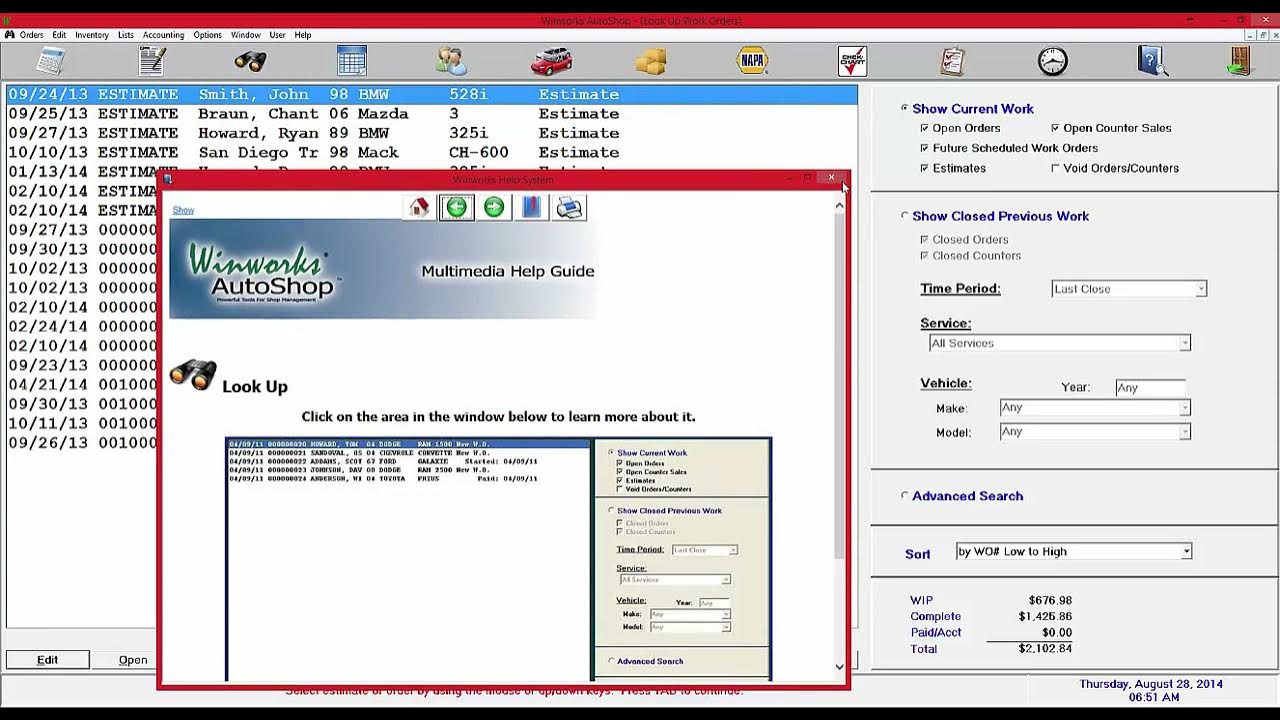Open the clipboard checklist icon
Screen dimensions: 1280x720
[952, 61]
